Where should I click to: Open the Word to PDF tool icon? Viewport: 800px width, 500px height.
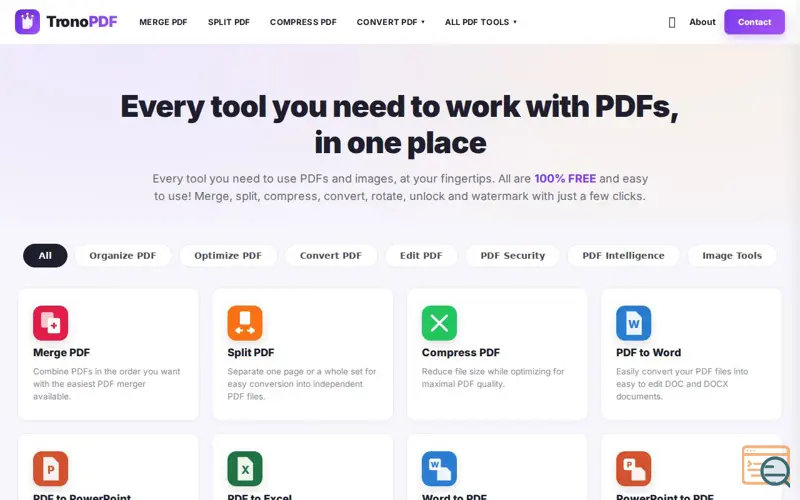439,468
